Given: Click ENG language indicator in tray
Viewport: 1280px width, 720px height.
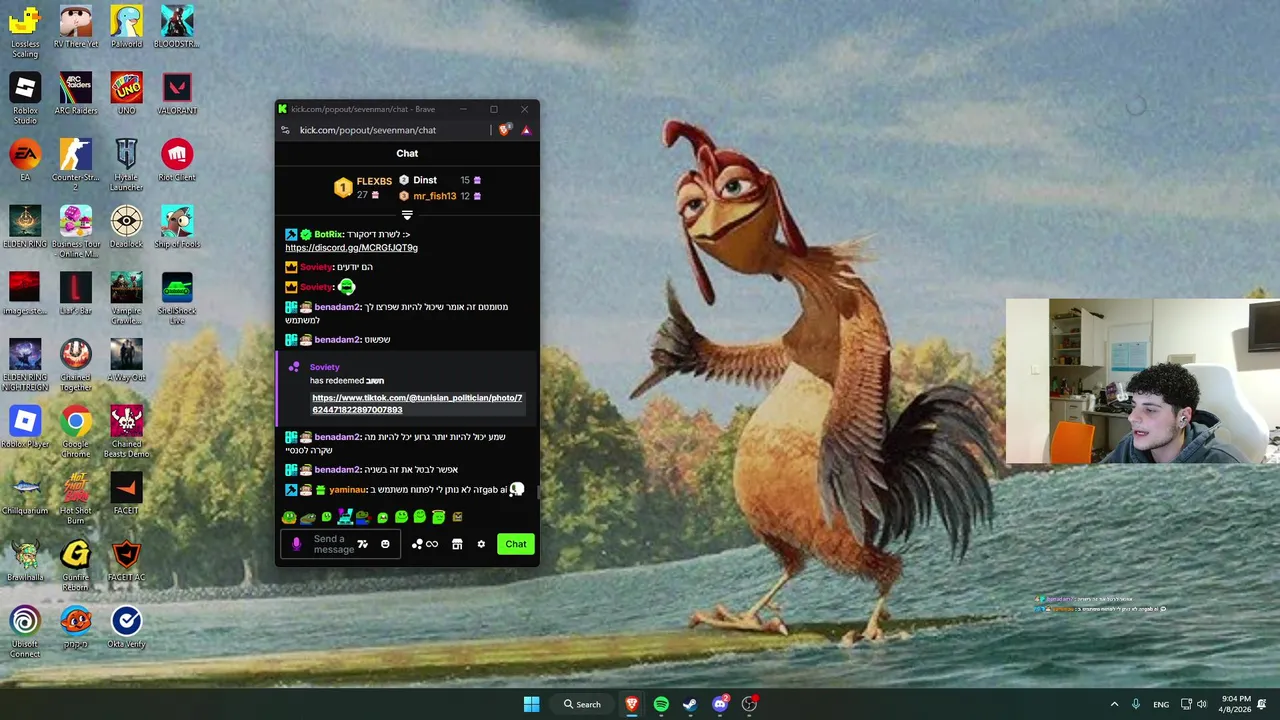Looking at the screenshot, I should (x=1161, y=704).
